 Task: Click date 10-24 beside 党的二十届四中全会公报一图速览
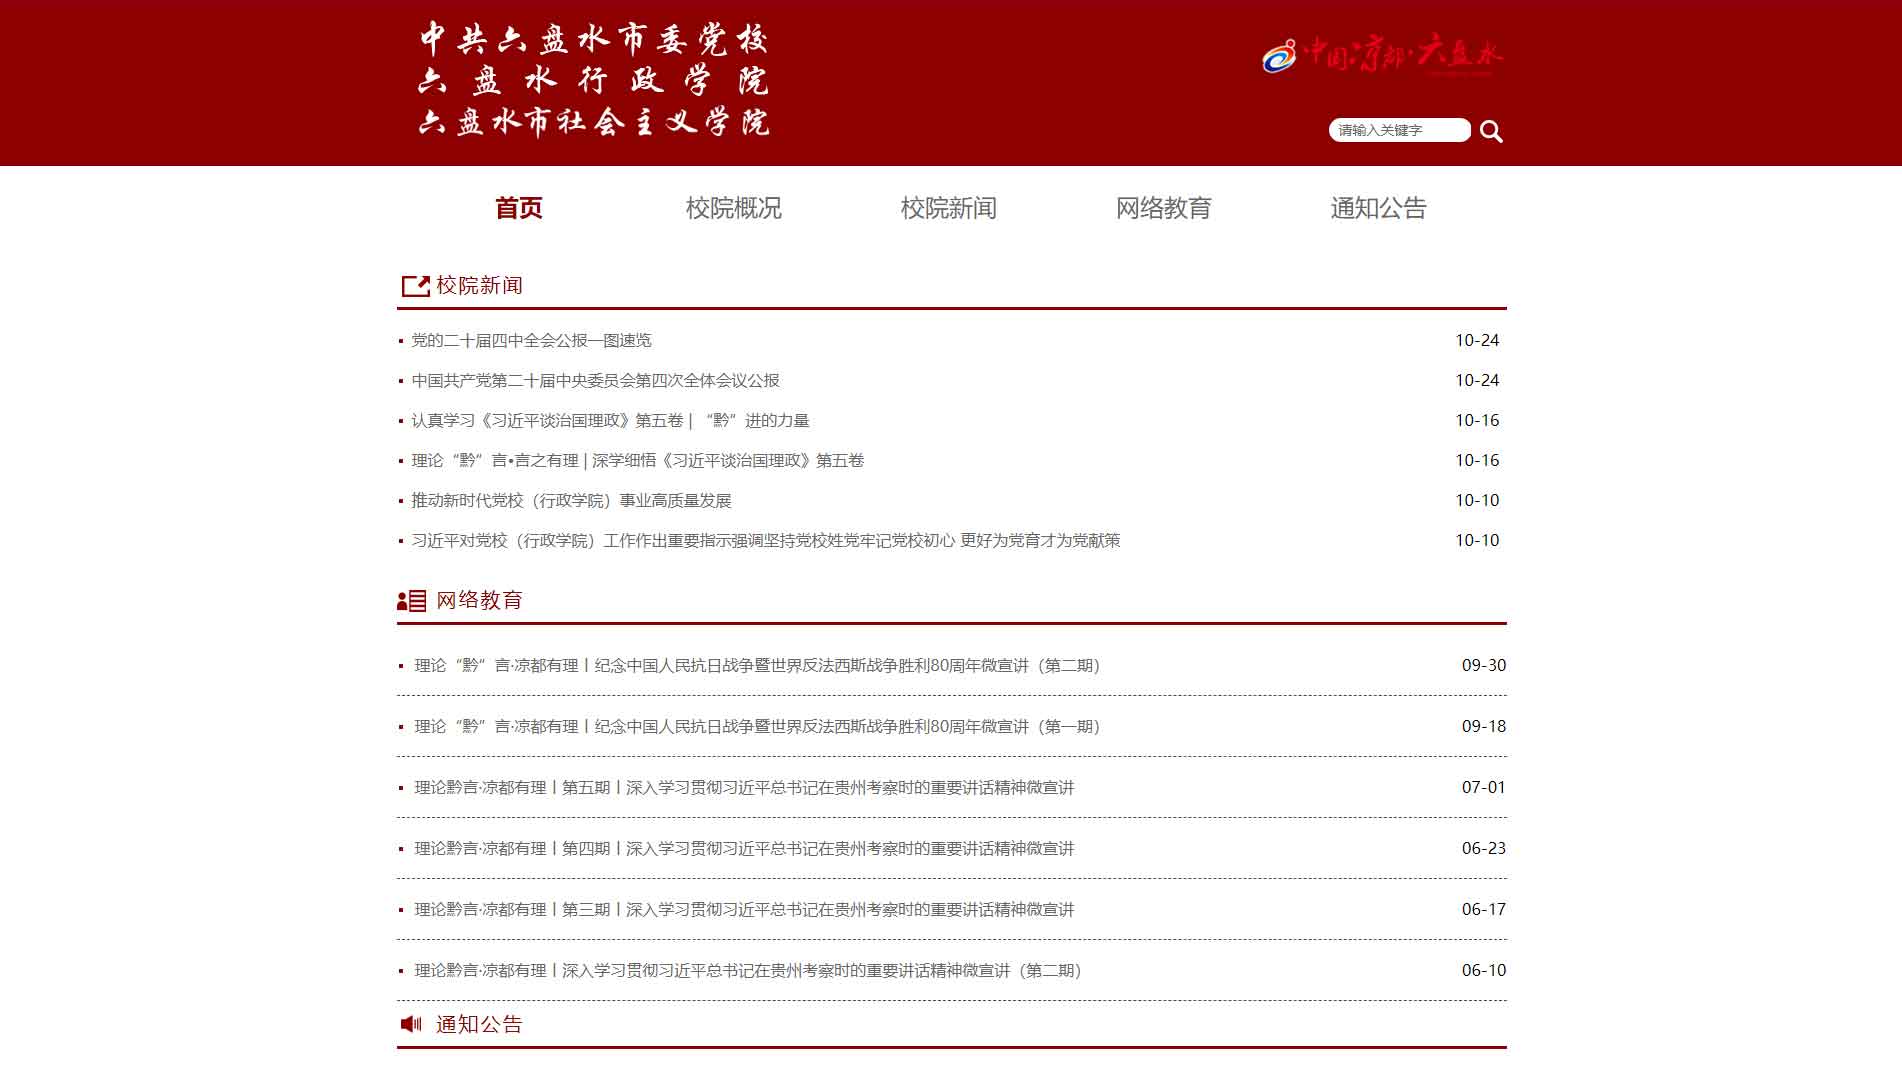click(x=1477, y=340)
